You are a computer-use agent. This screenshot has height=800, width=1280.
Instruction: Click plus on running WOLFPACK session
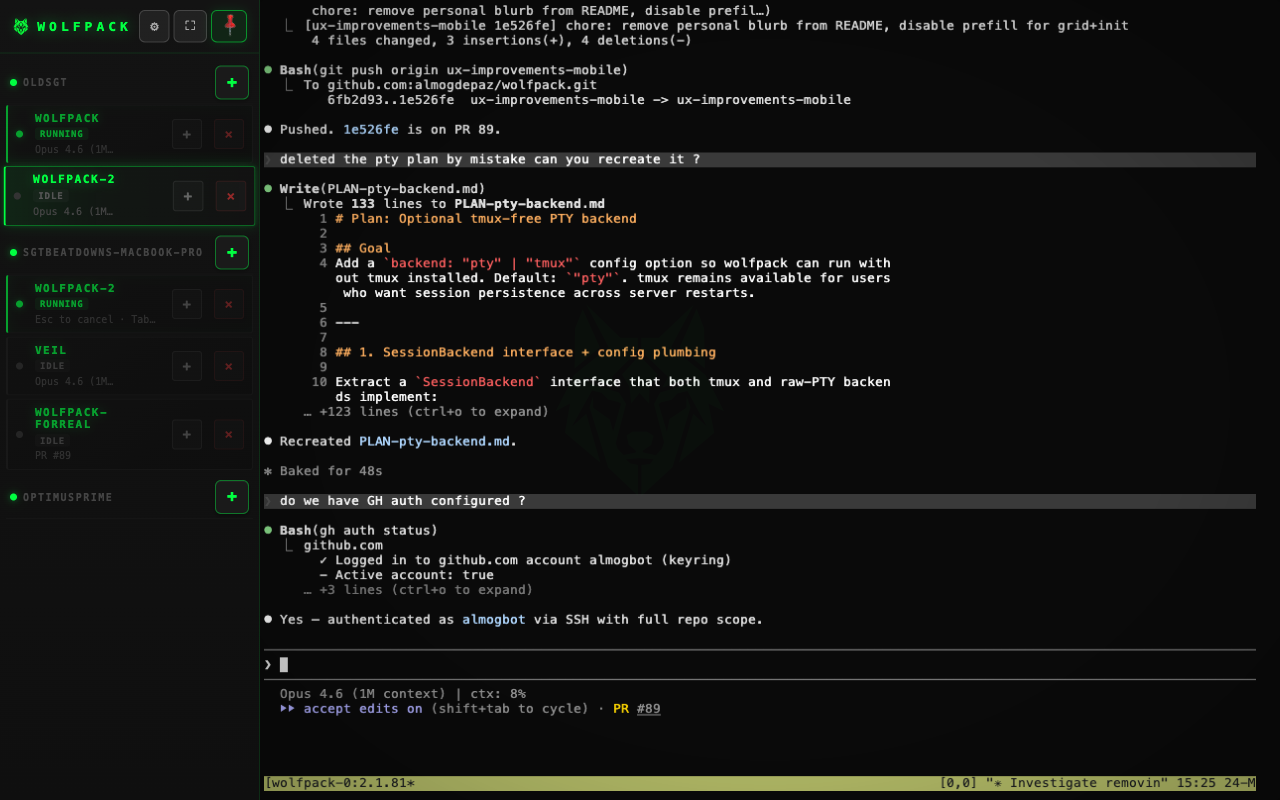[187, 134]
